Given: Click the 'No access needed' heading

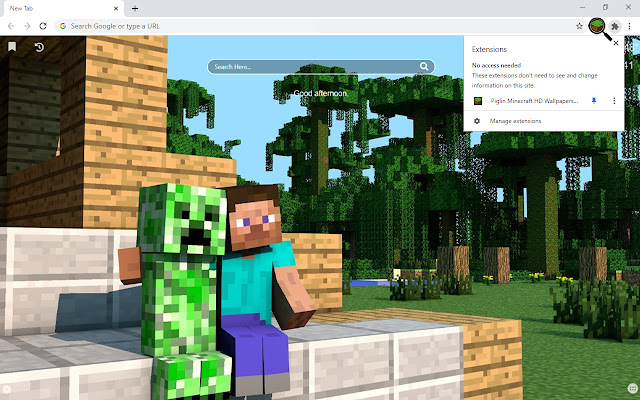Looking at the screenshot, I should (496, 65).
